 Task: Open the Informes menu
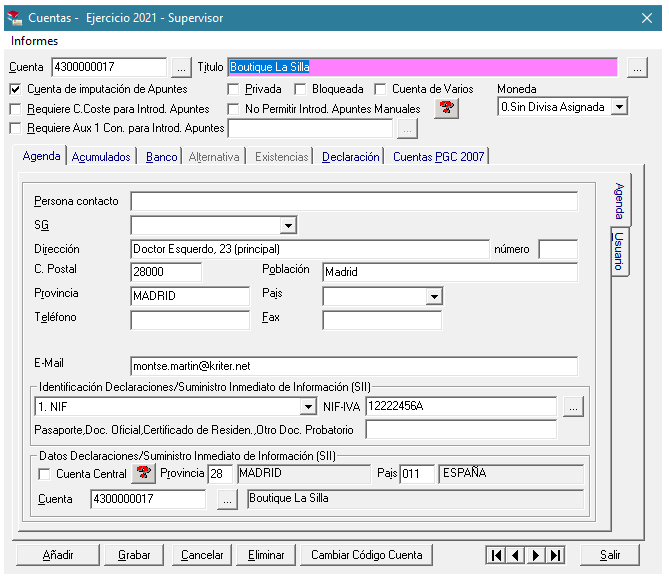tap(35, 41)
